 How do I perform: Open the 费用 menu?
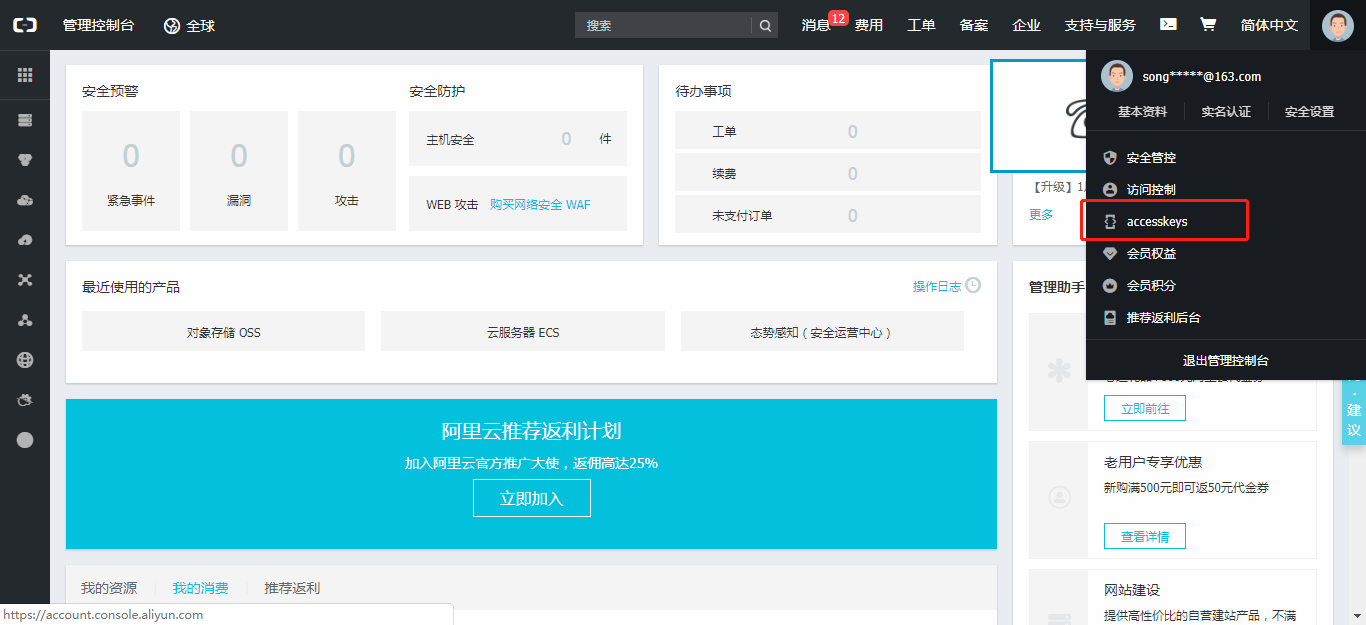tap(869, 25)
